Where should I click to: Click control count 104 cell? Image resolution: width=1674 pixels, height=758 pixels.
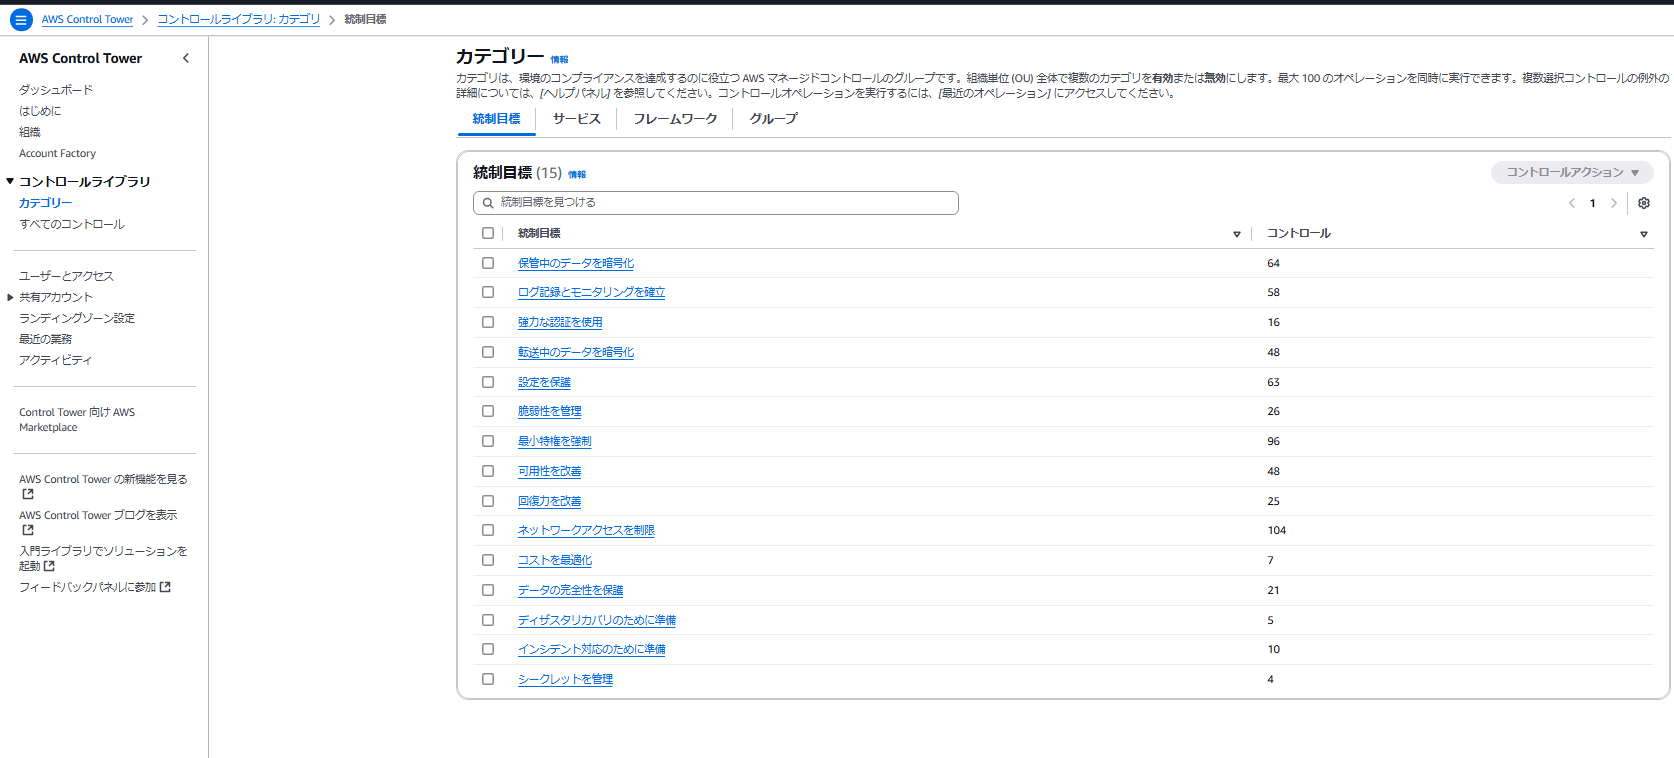[x=1277, y=530]
